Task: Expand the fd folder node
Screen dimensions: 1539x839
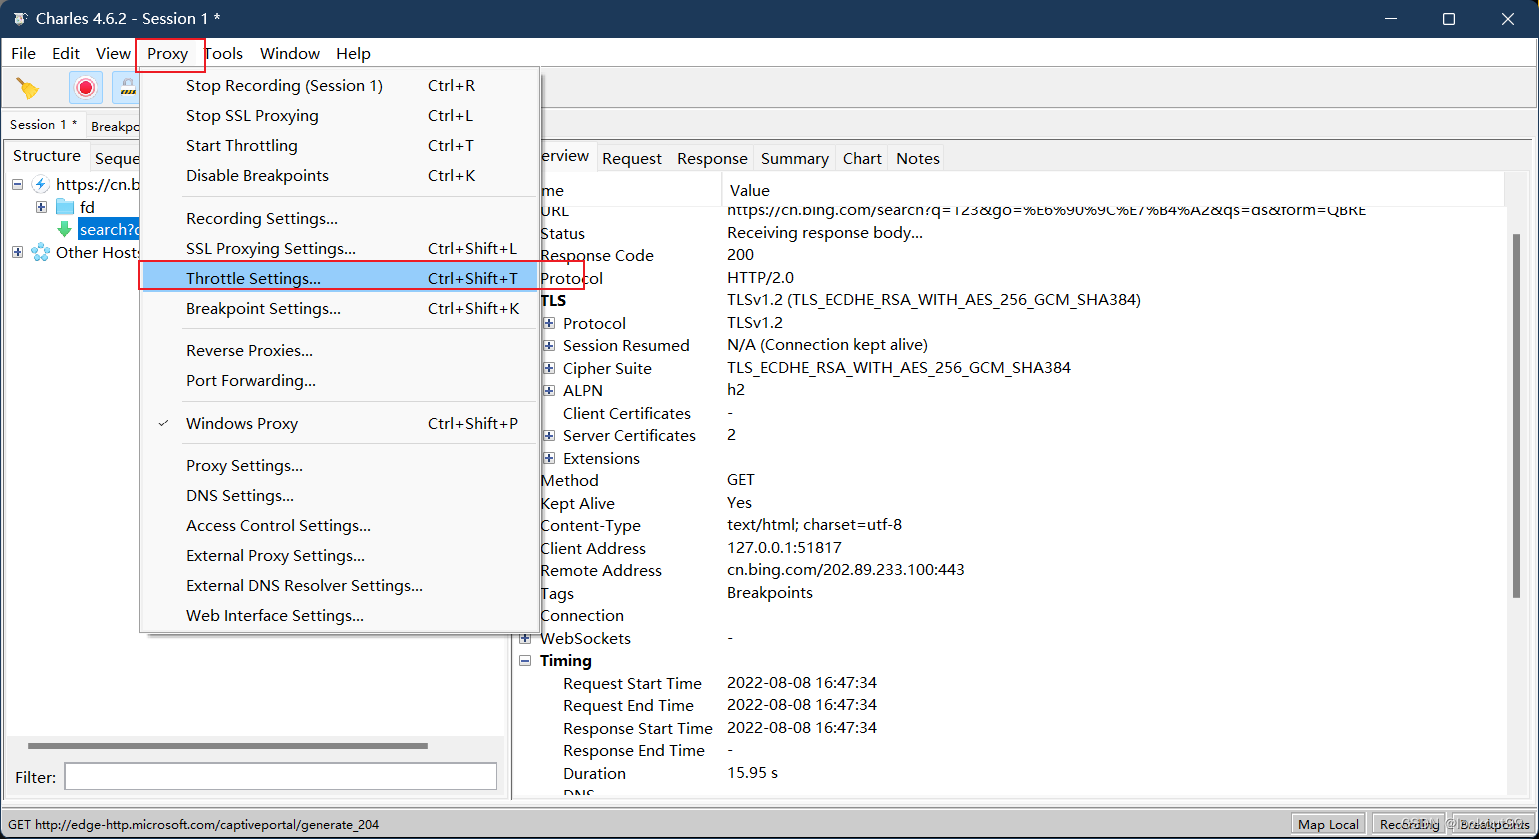Action: (x=41, y=207)
